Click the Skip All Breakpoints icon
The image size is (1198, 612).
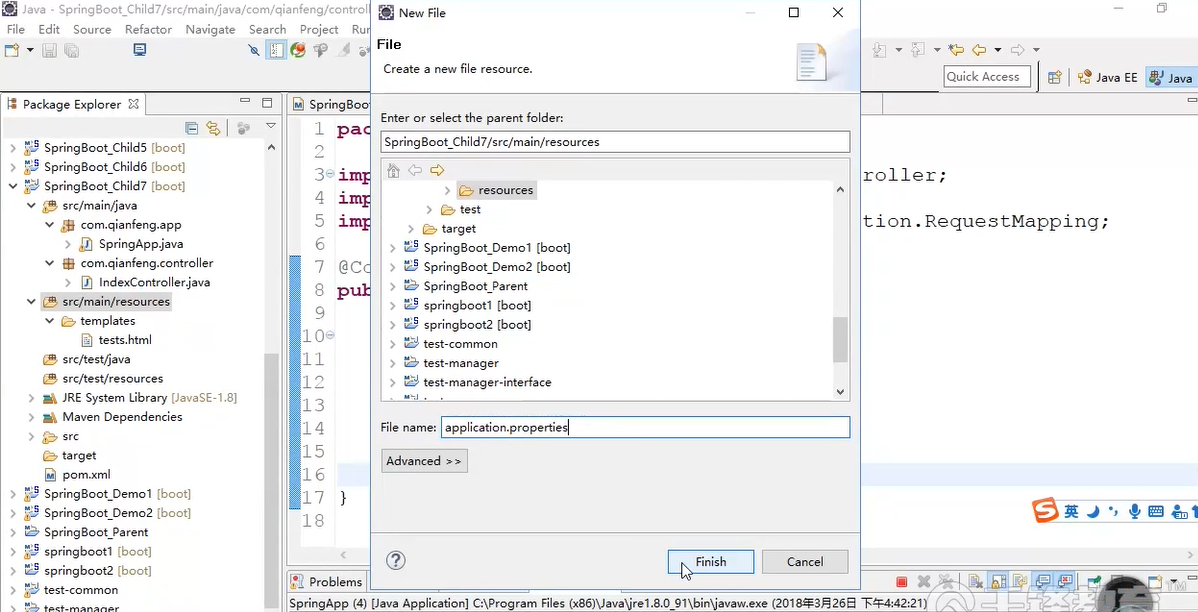coord(254,50)
